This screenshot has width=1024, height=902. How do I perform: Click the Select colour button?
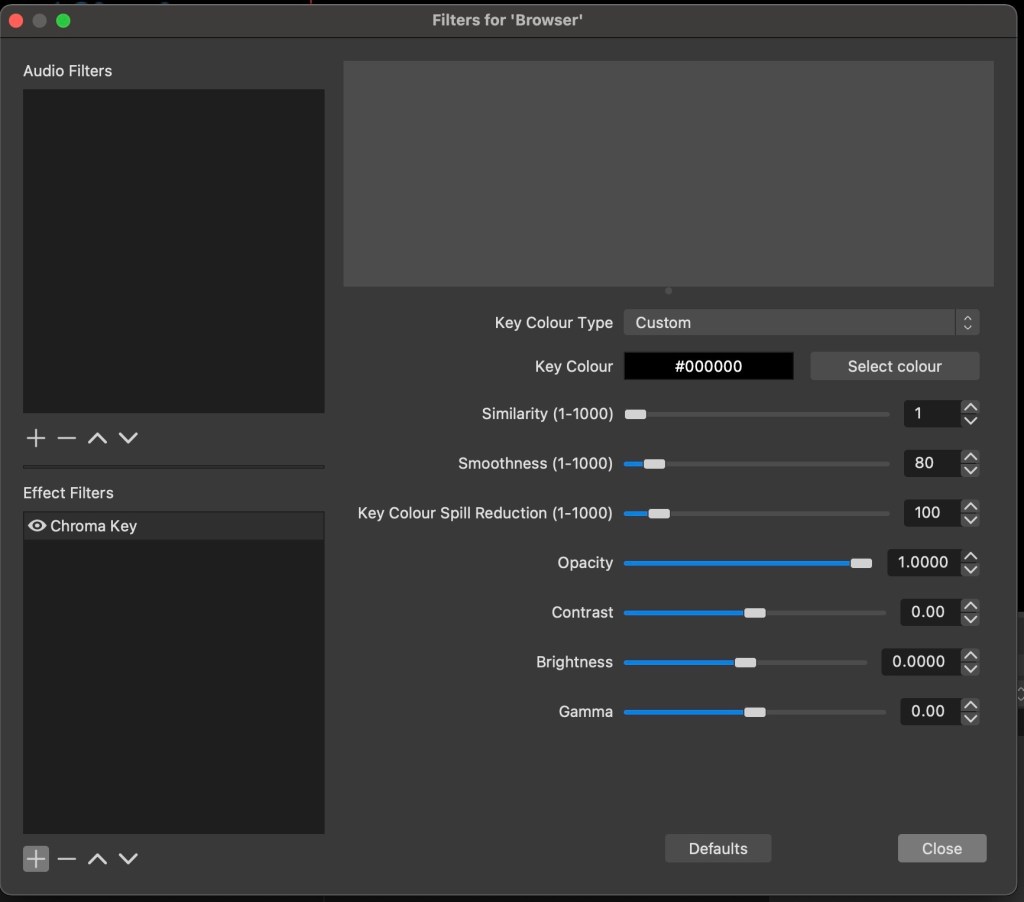[x=894, y=367]
